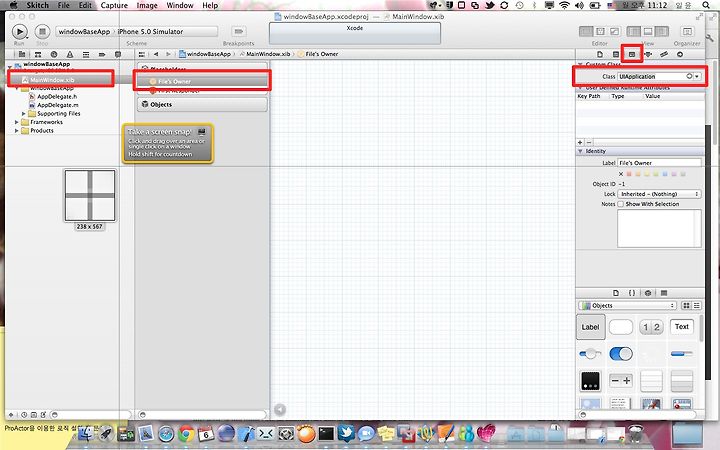Select the Objects section in outline
This screenshot has height=450, width=720.
pos(202,104)
